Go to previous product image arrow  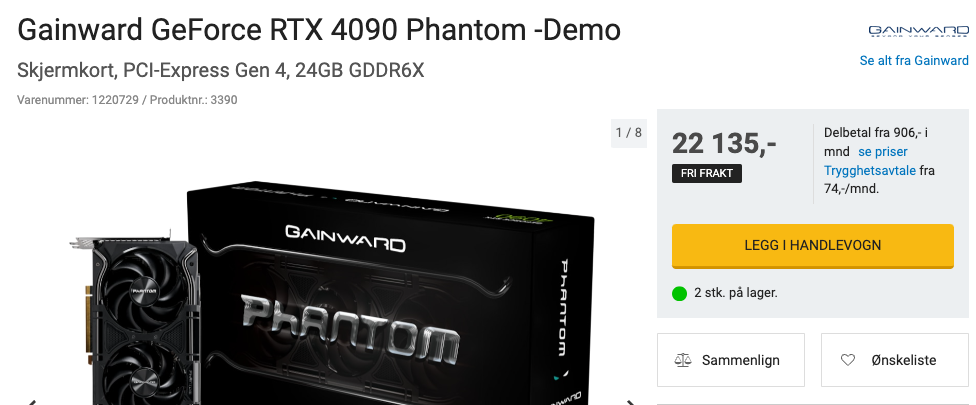click(x=31, y=403)
